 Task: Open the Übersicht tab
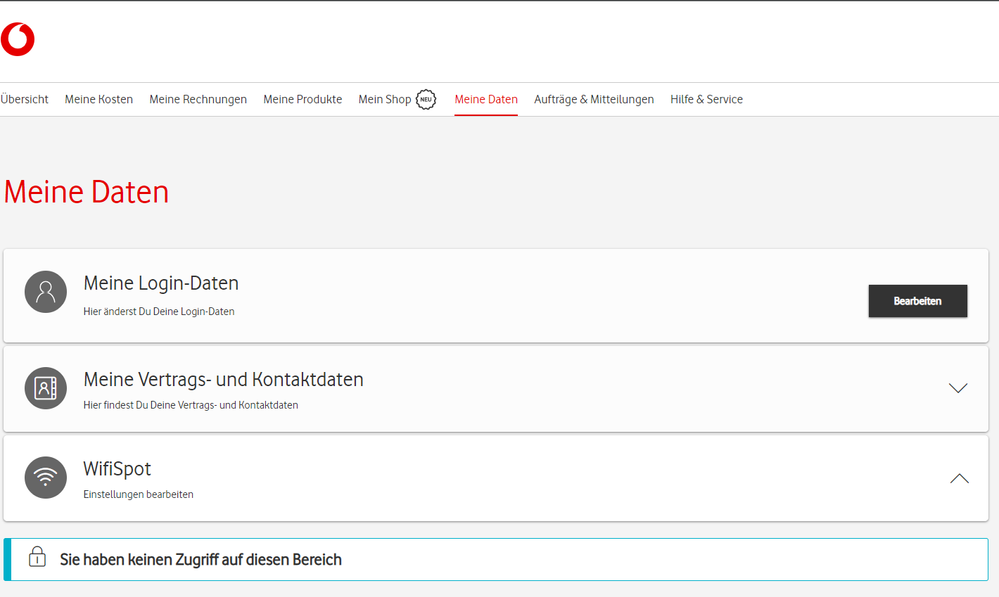pos(25,100)
